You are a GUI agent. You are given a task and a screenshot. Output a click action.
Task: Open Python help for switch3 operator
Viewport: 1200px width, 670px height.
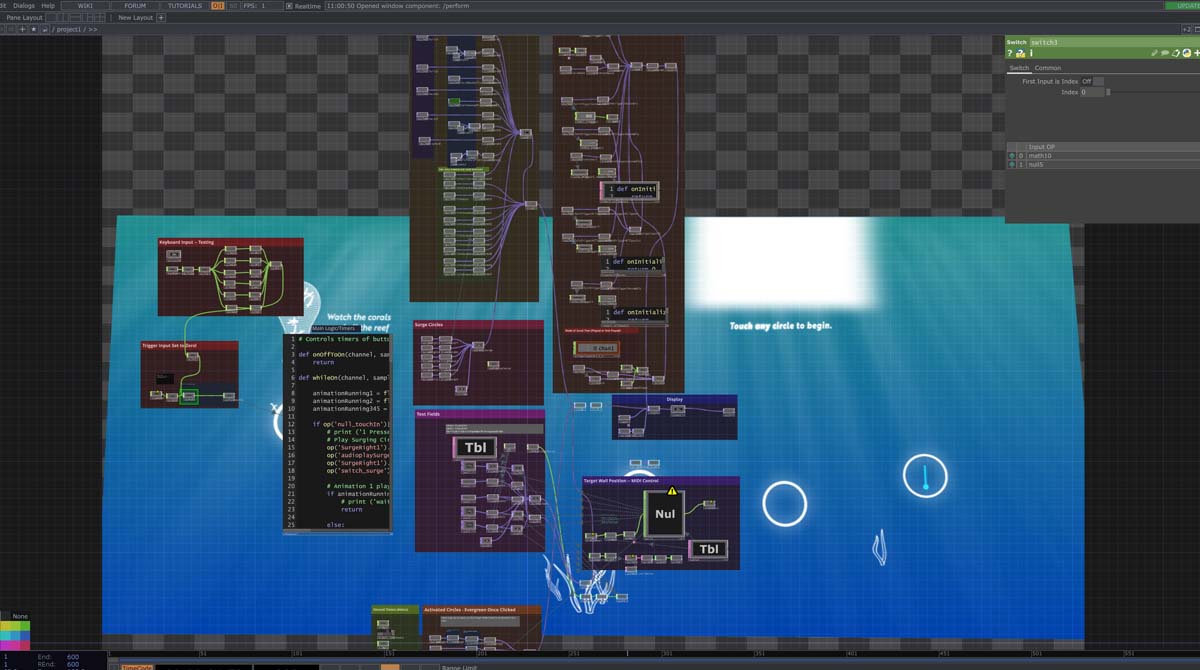(1020, 53)
